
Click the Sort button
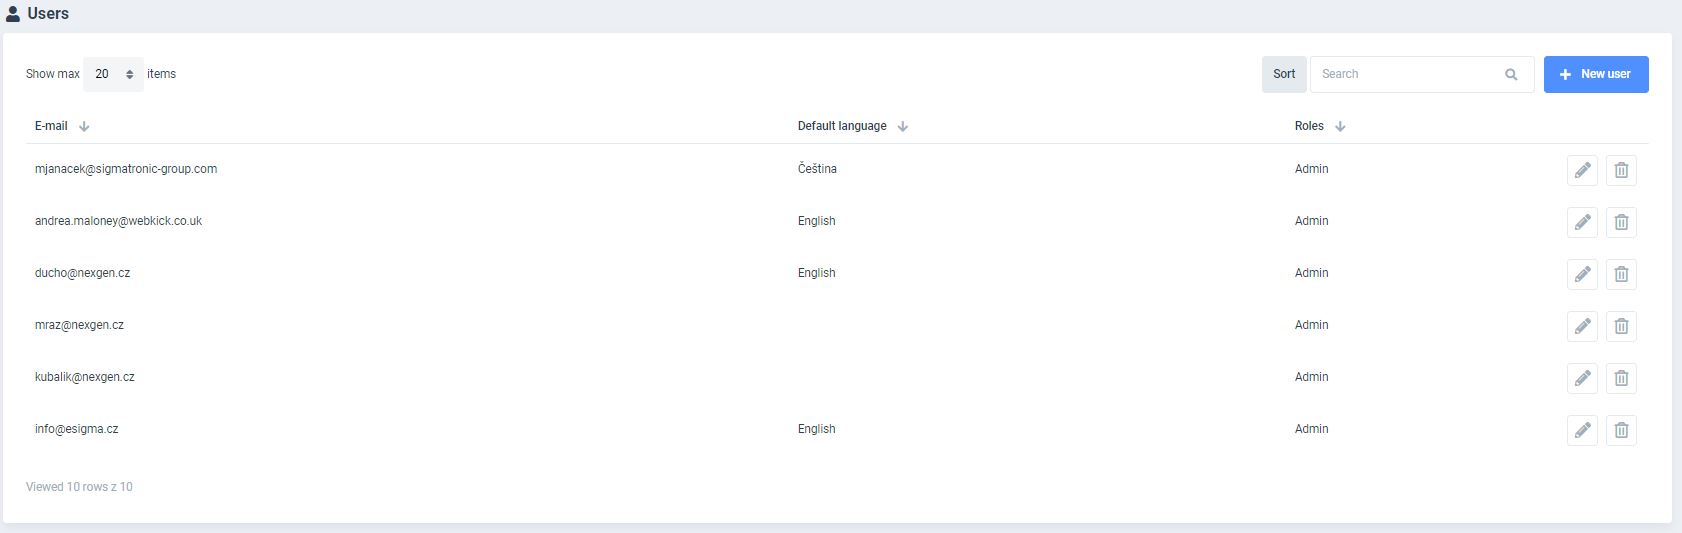click(x=1284, y=74)
